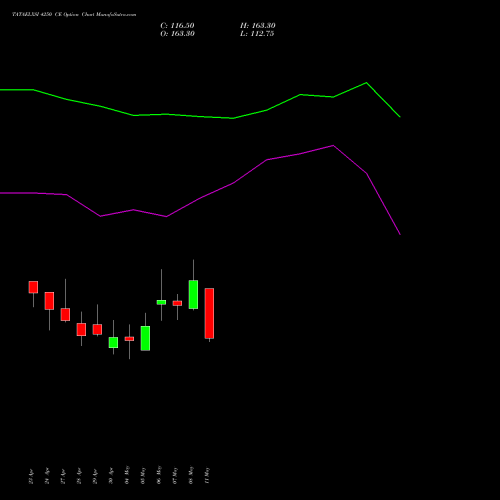Click the '29 Apr' date label
Viewport: 500px width, 500px height.
tap(95, 476)
